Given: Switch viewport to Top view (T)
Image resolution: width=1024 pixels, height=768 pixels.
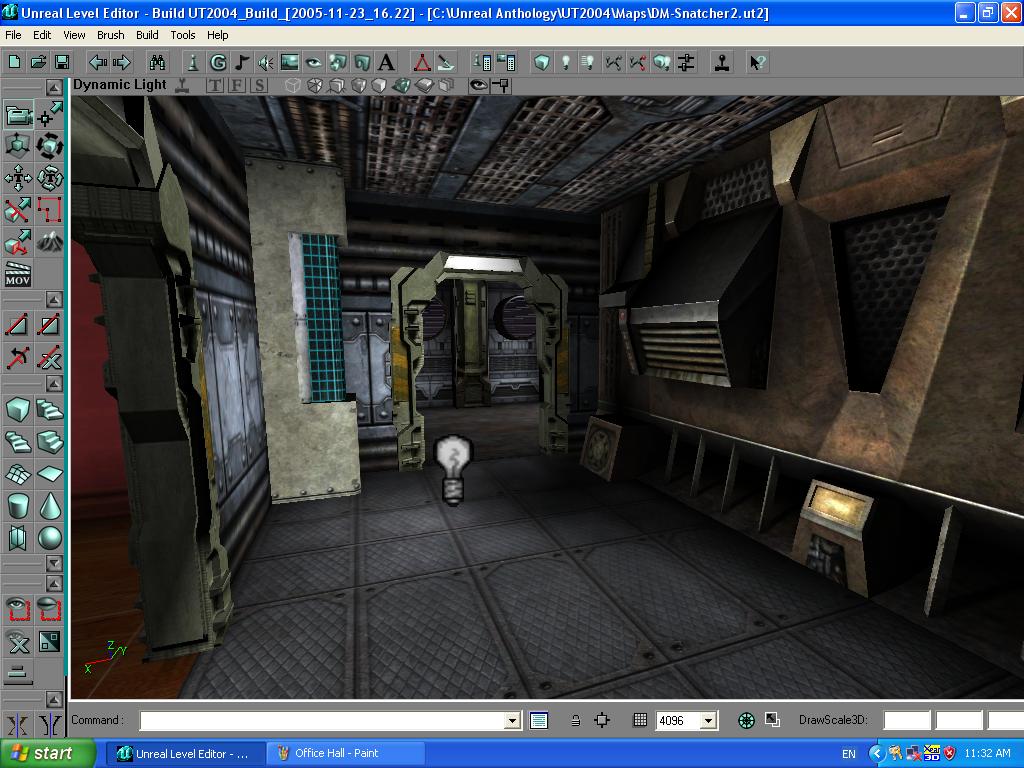Looking at the screenshot, I should tap(214, 86).
